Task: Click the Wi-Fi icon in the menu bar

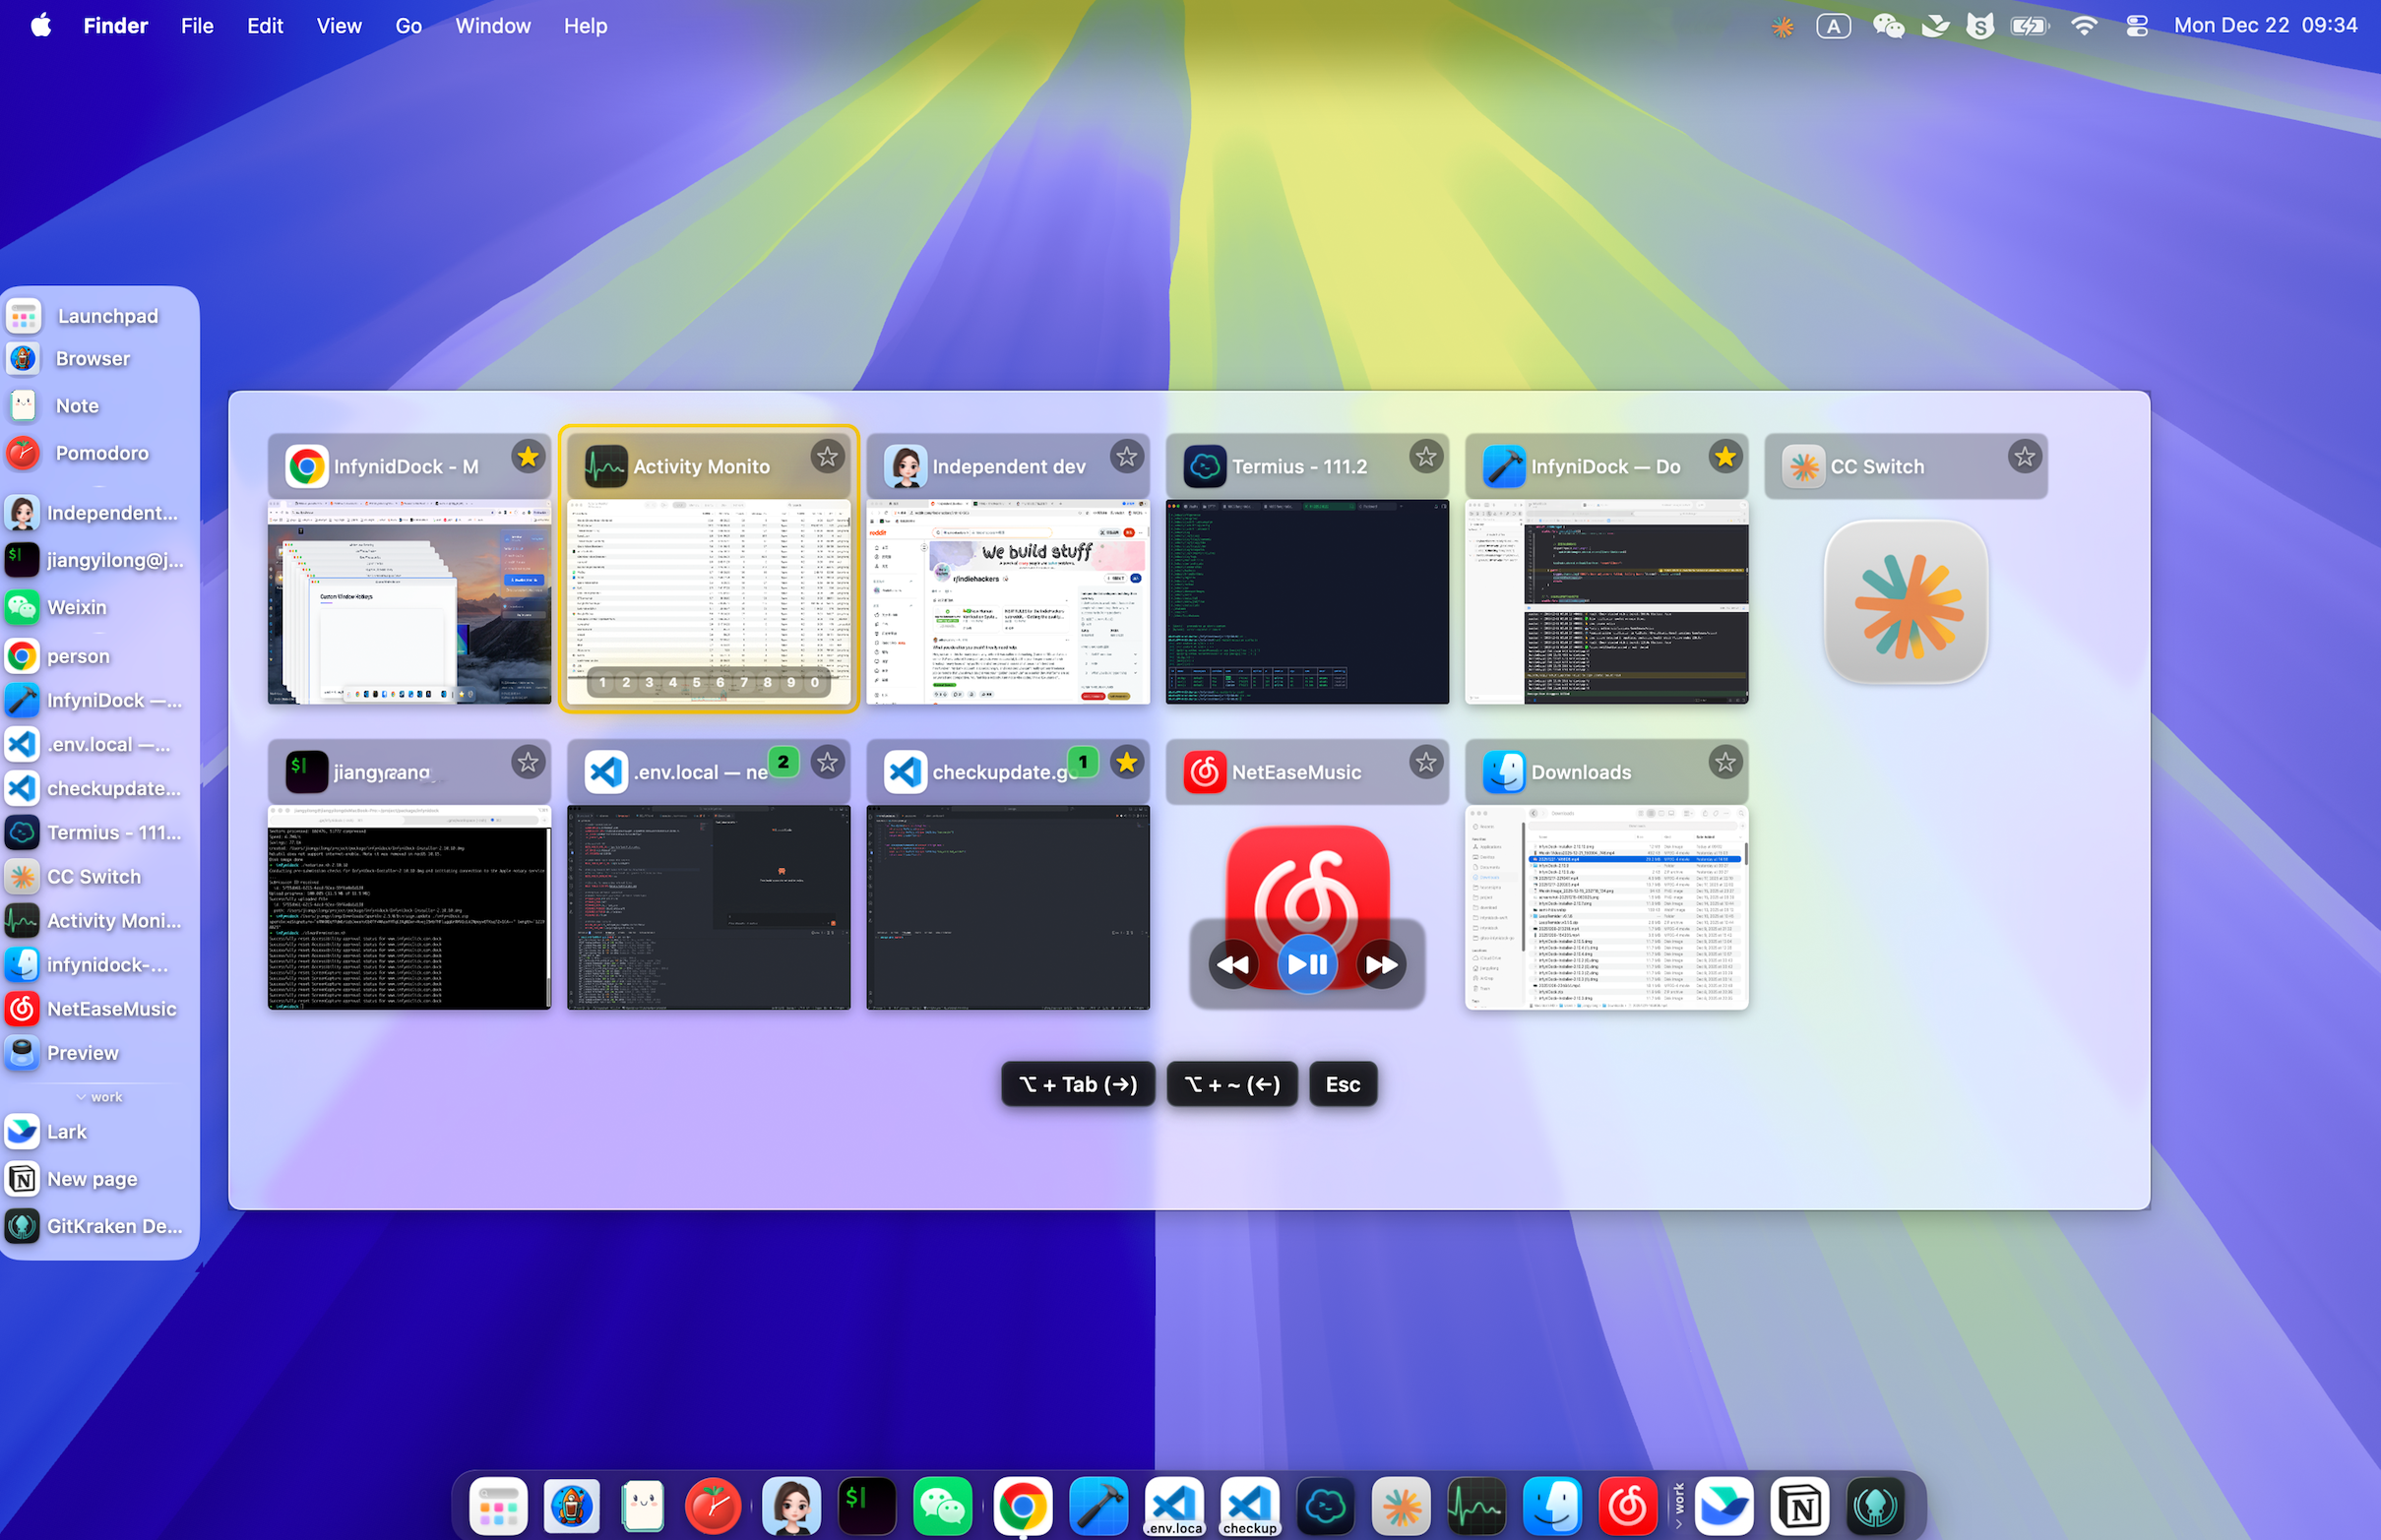Action: pos(2084,25)
